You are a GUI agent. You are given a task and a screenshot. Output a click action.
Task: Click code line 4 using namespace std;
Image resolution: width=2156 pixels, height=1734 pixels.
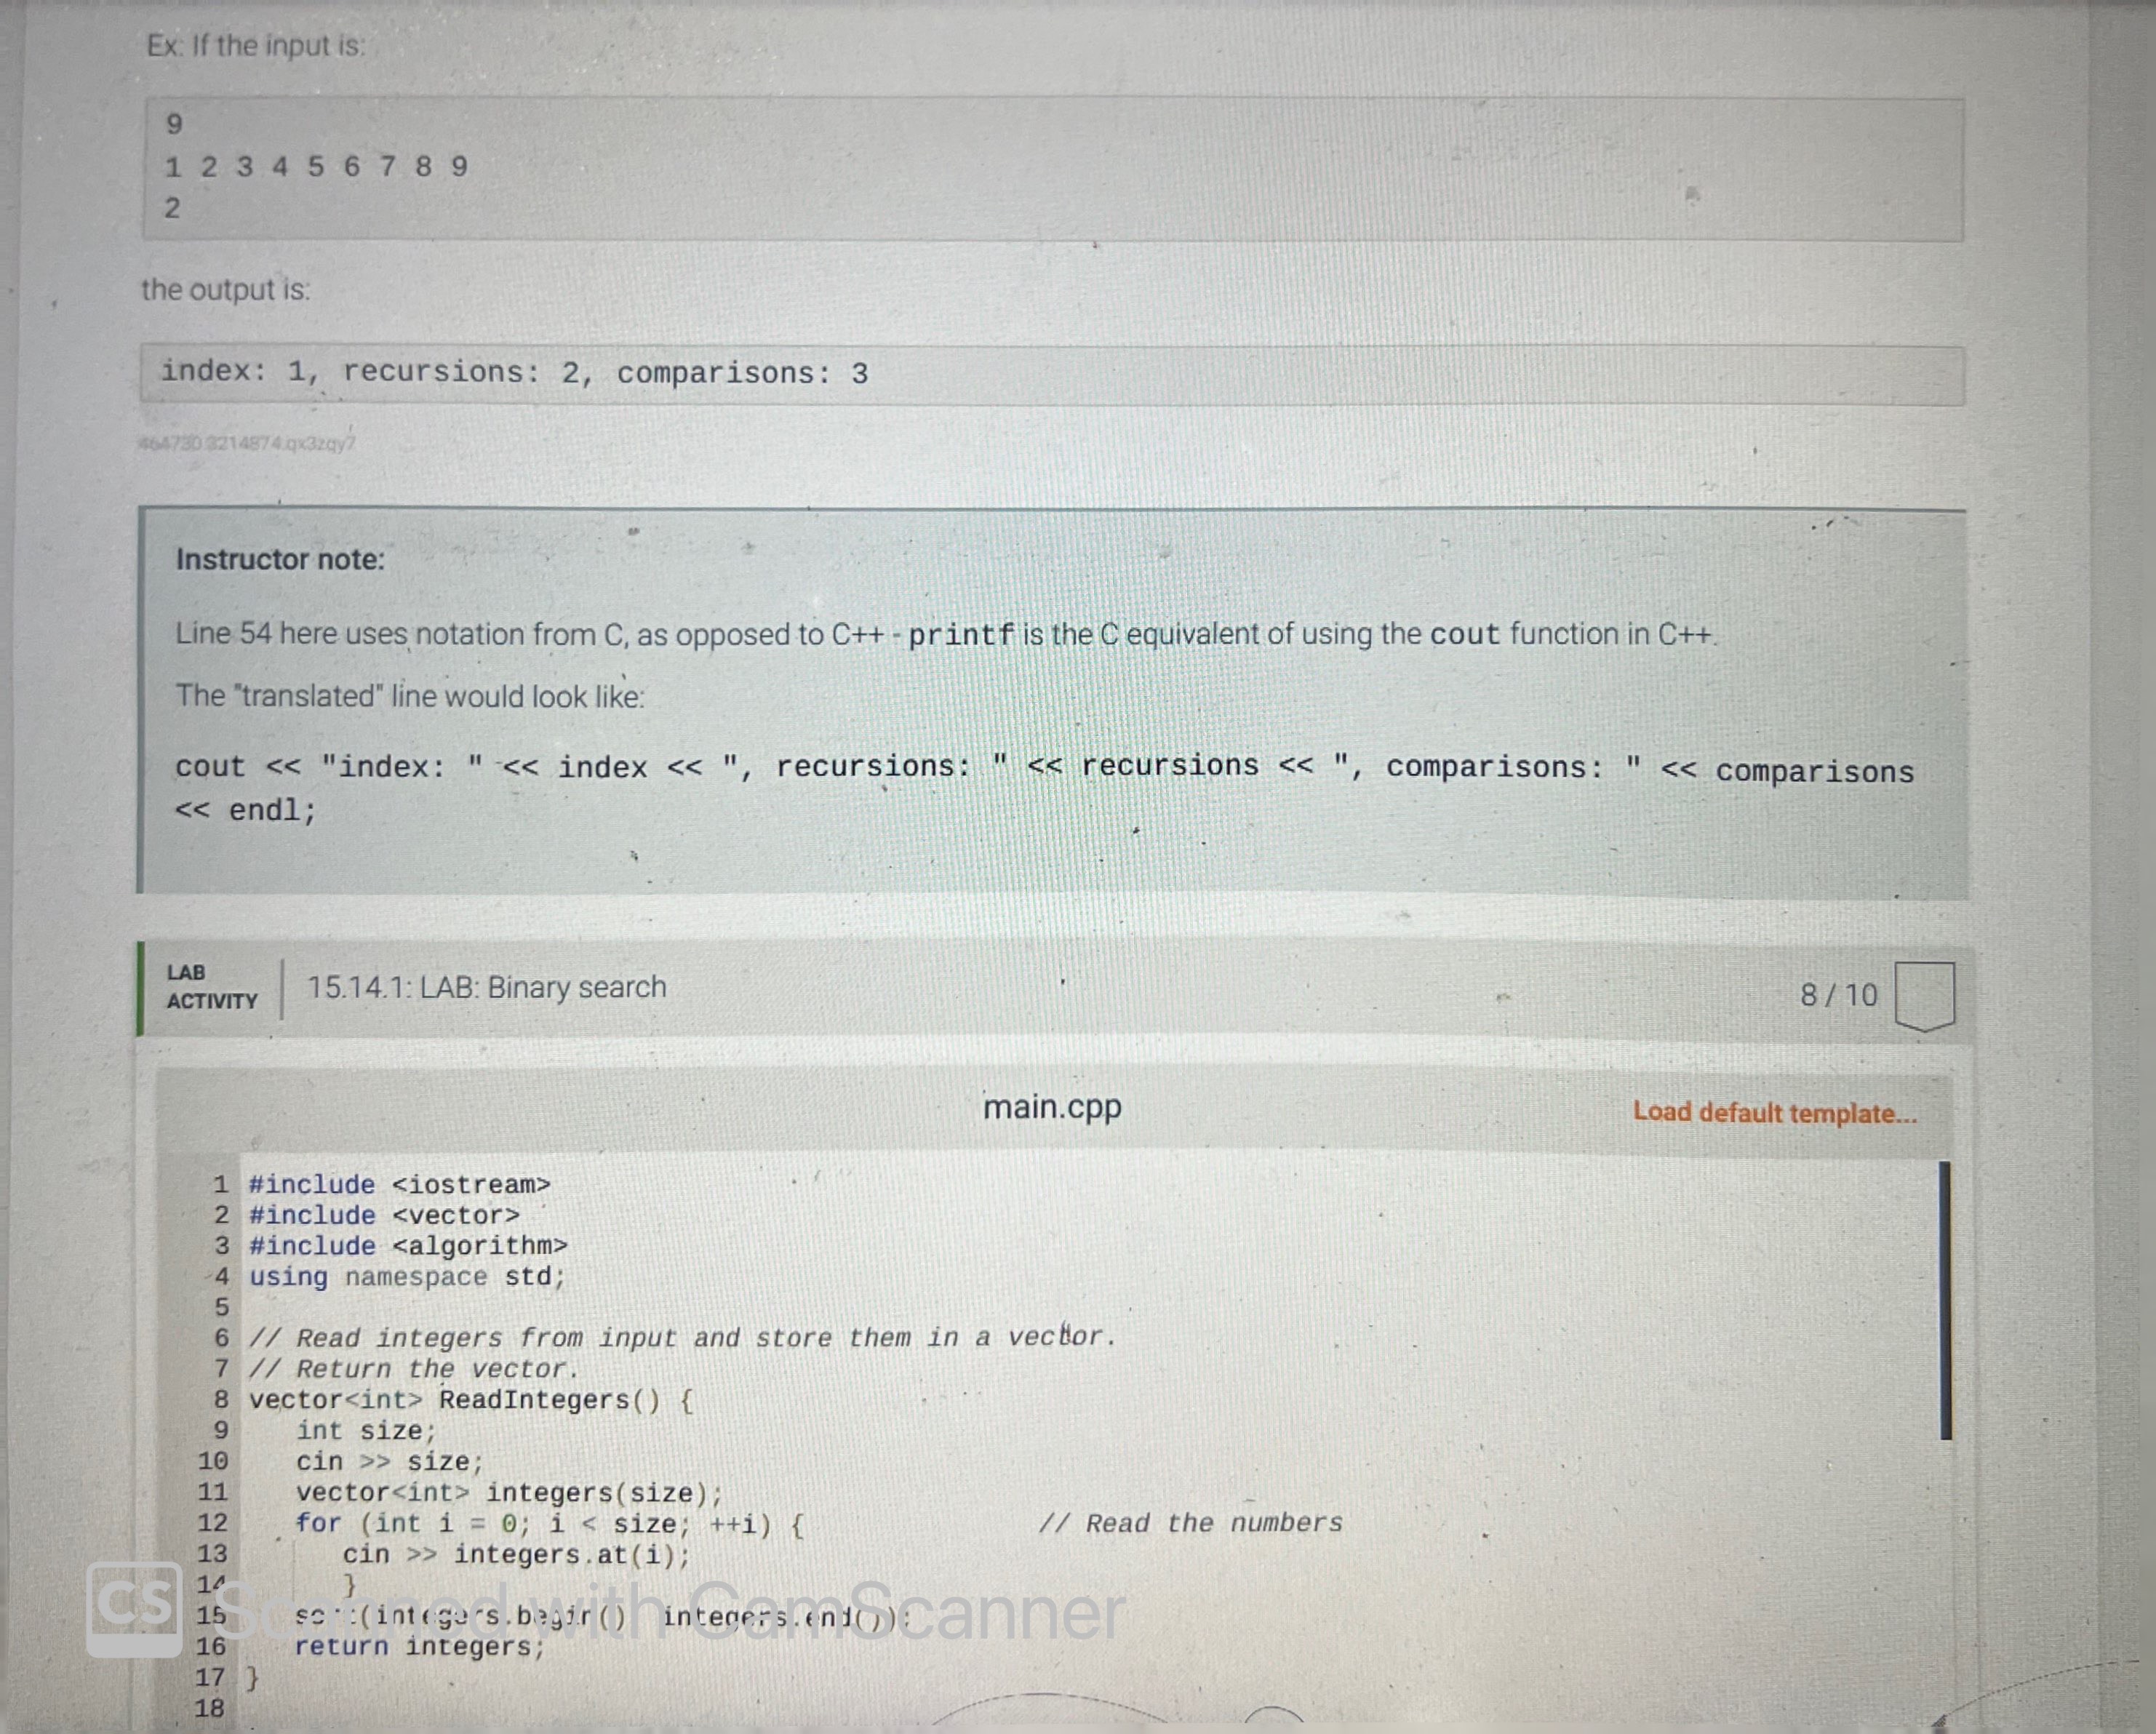pos(407,1277)
